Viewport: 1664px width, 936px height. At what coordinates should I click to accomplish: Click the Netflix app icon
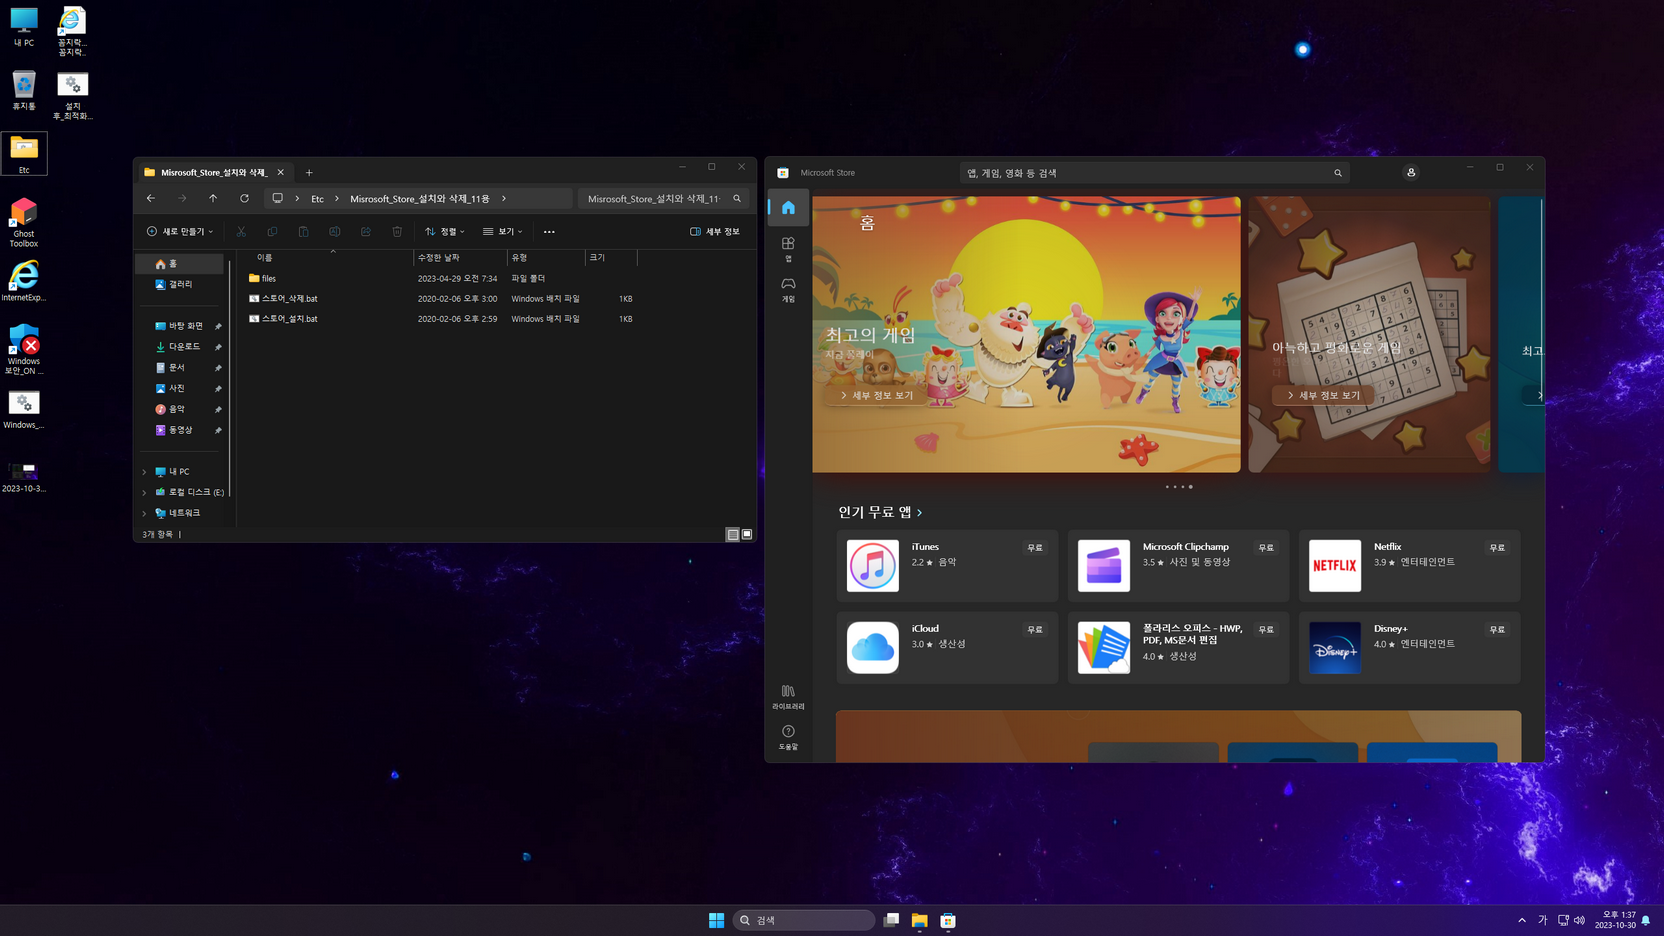[x=1334, y=566]
